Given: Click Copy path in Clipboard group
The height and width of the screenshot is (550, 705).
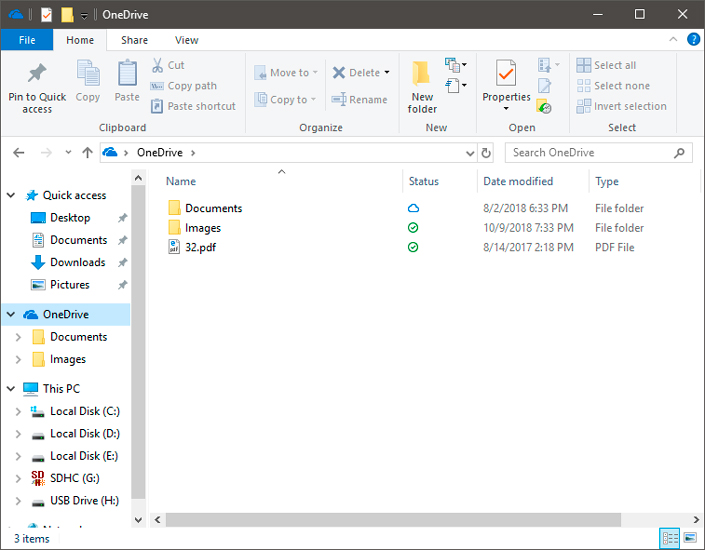Looking at the screenshot, I should tap(183, 85).
